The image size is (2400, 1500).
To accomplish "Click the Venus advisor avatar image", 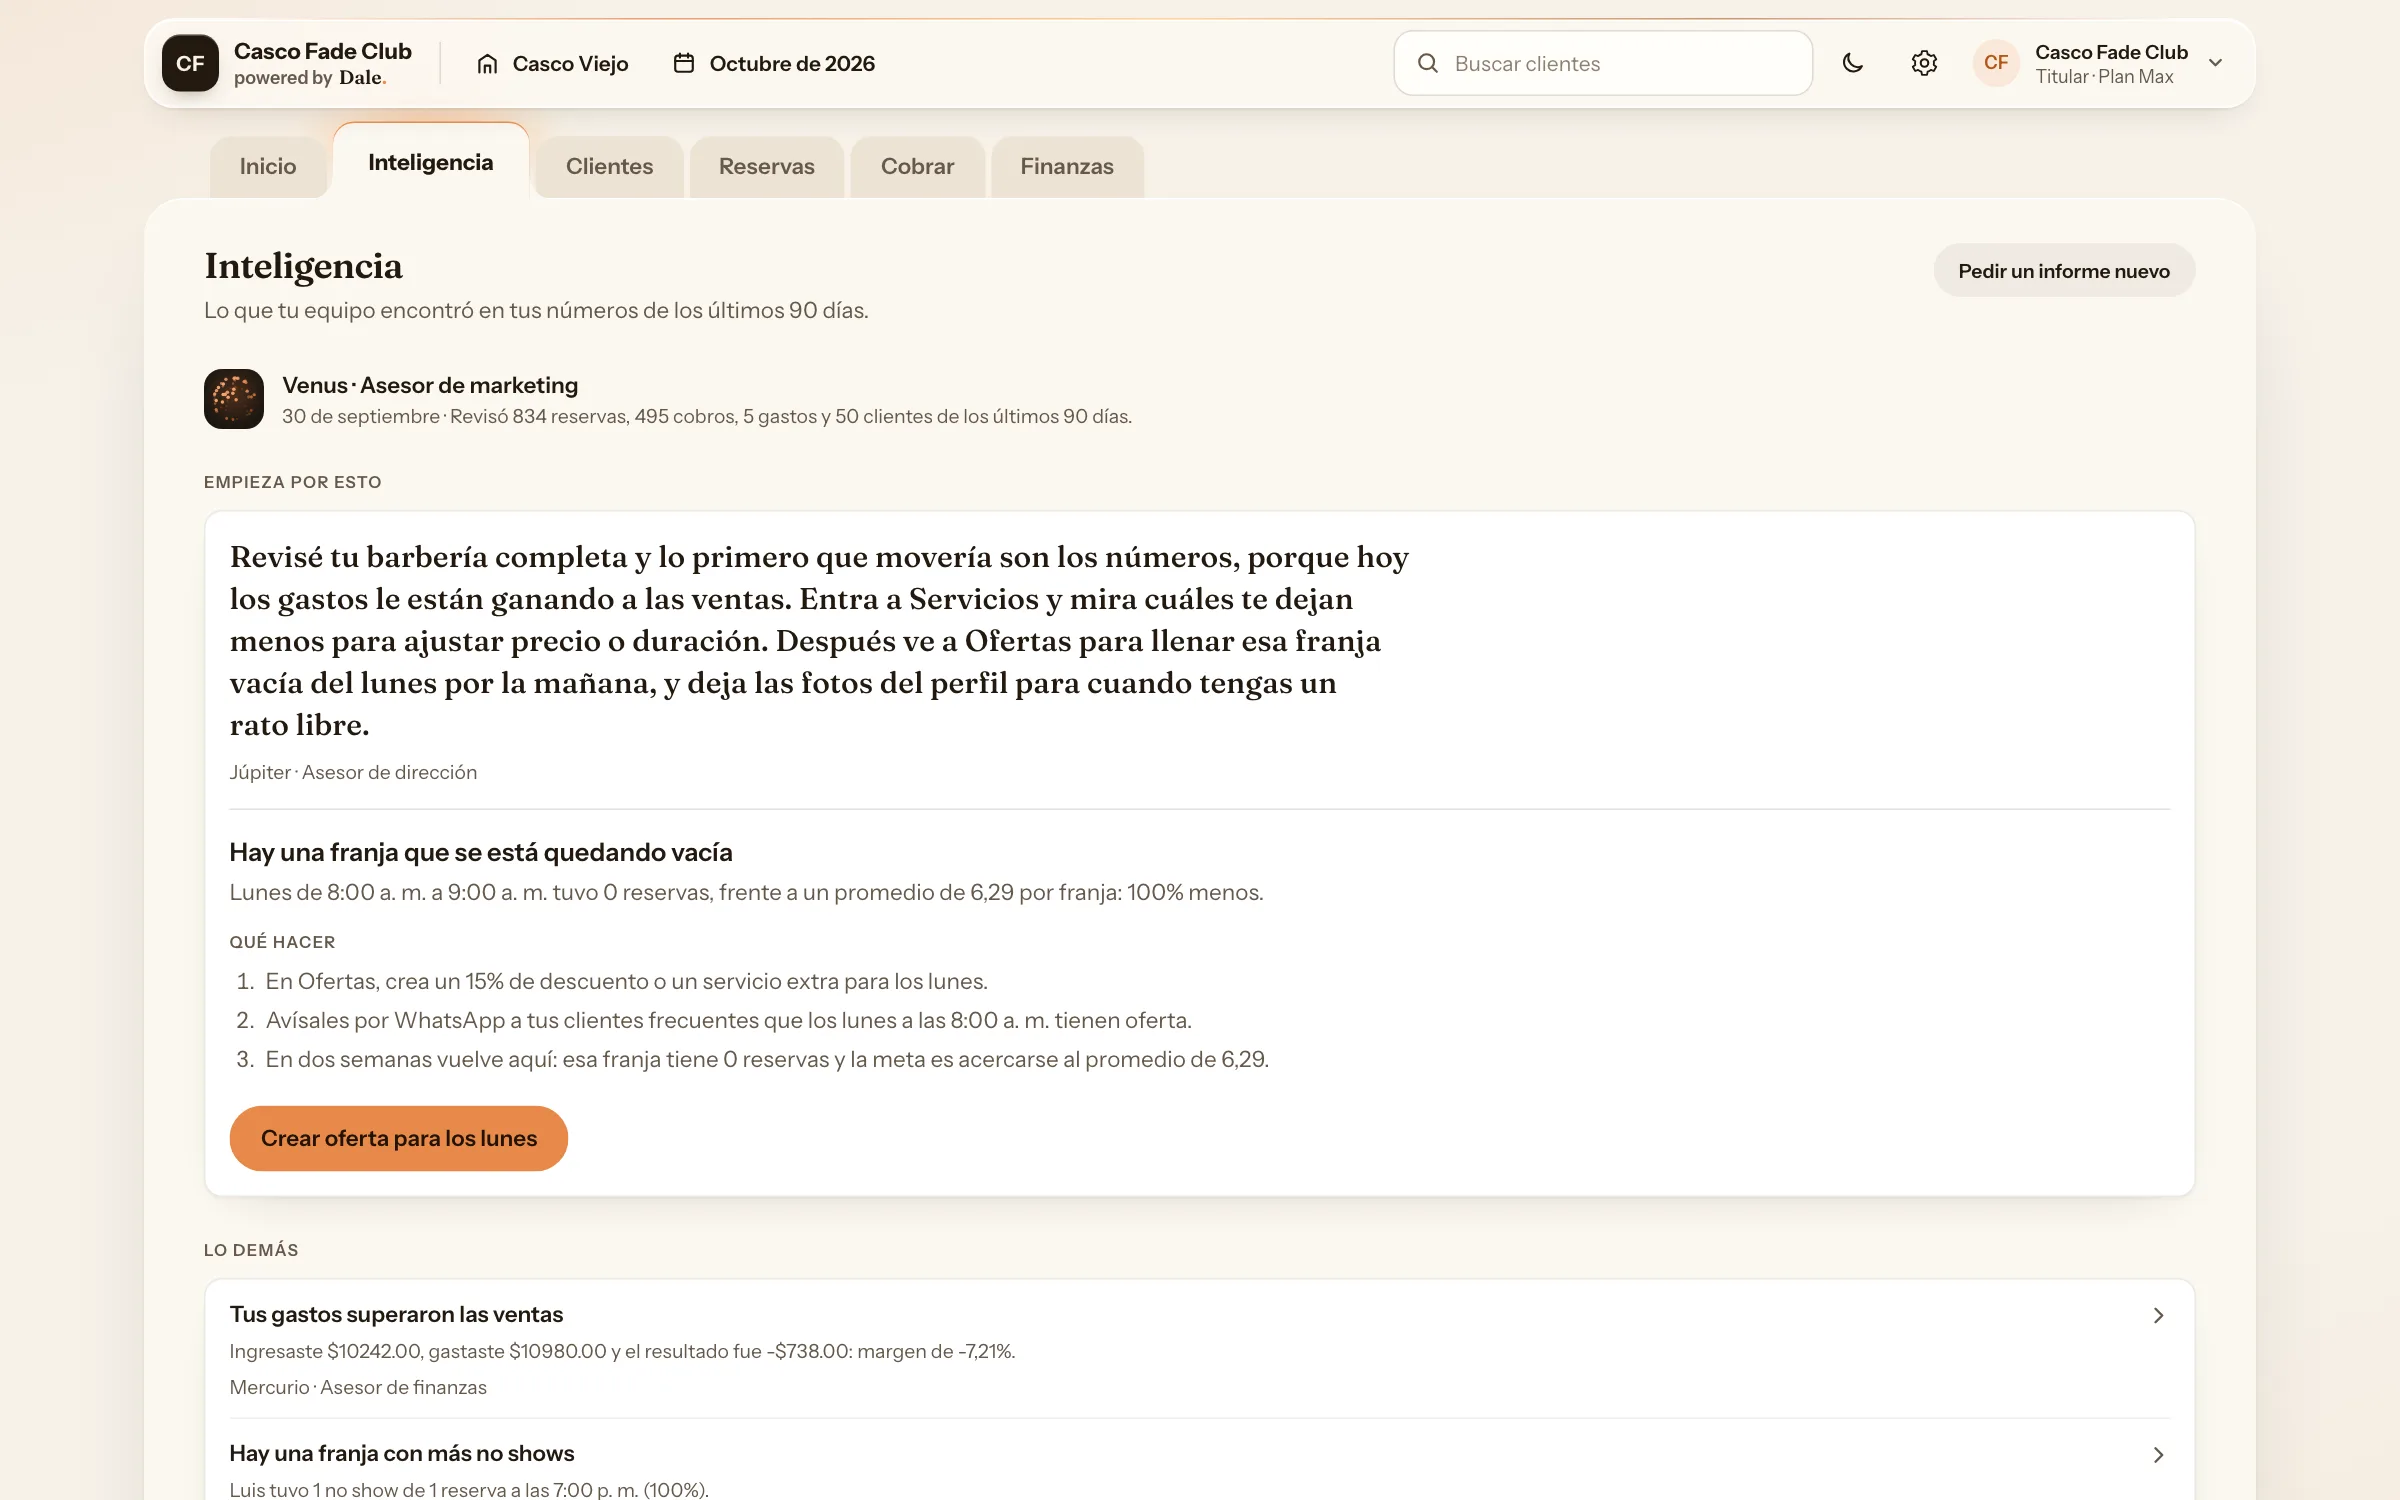I will [234, 399].
